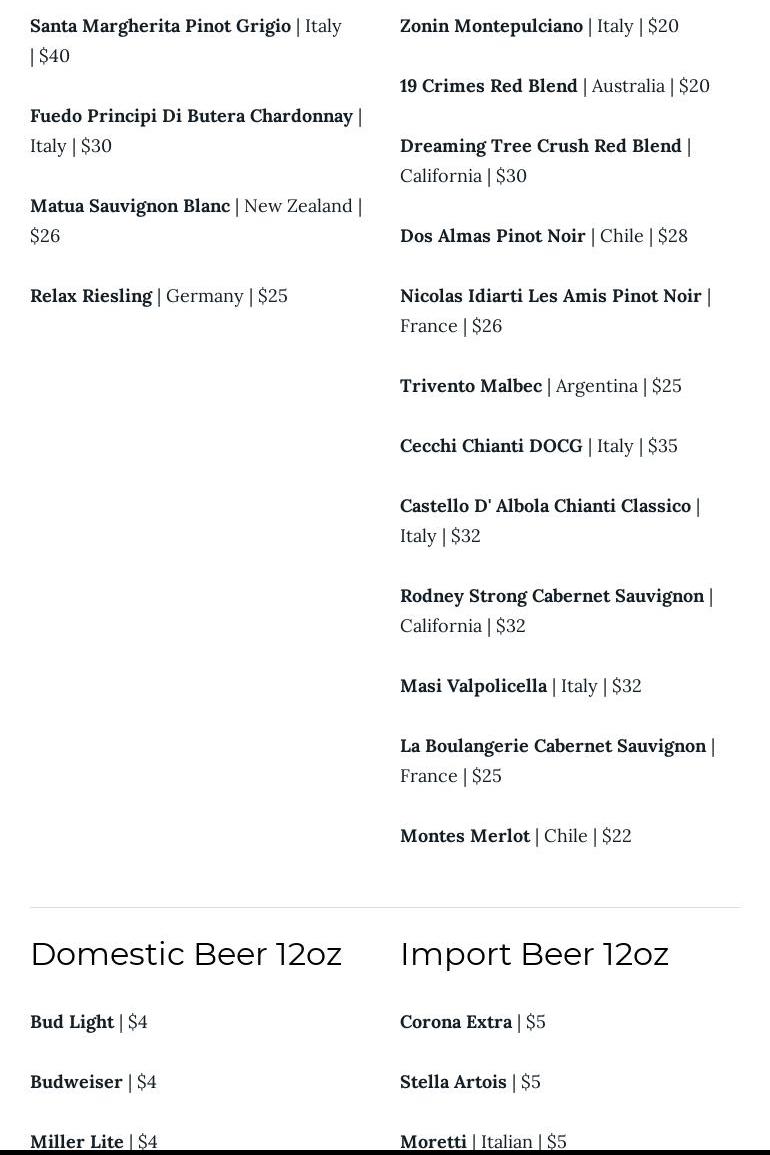The height and width of the screenshot is (1155, 770).
Task: Select Bud Light in the beer list
Action: 72,1022
